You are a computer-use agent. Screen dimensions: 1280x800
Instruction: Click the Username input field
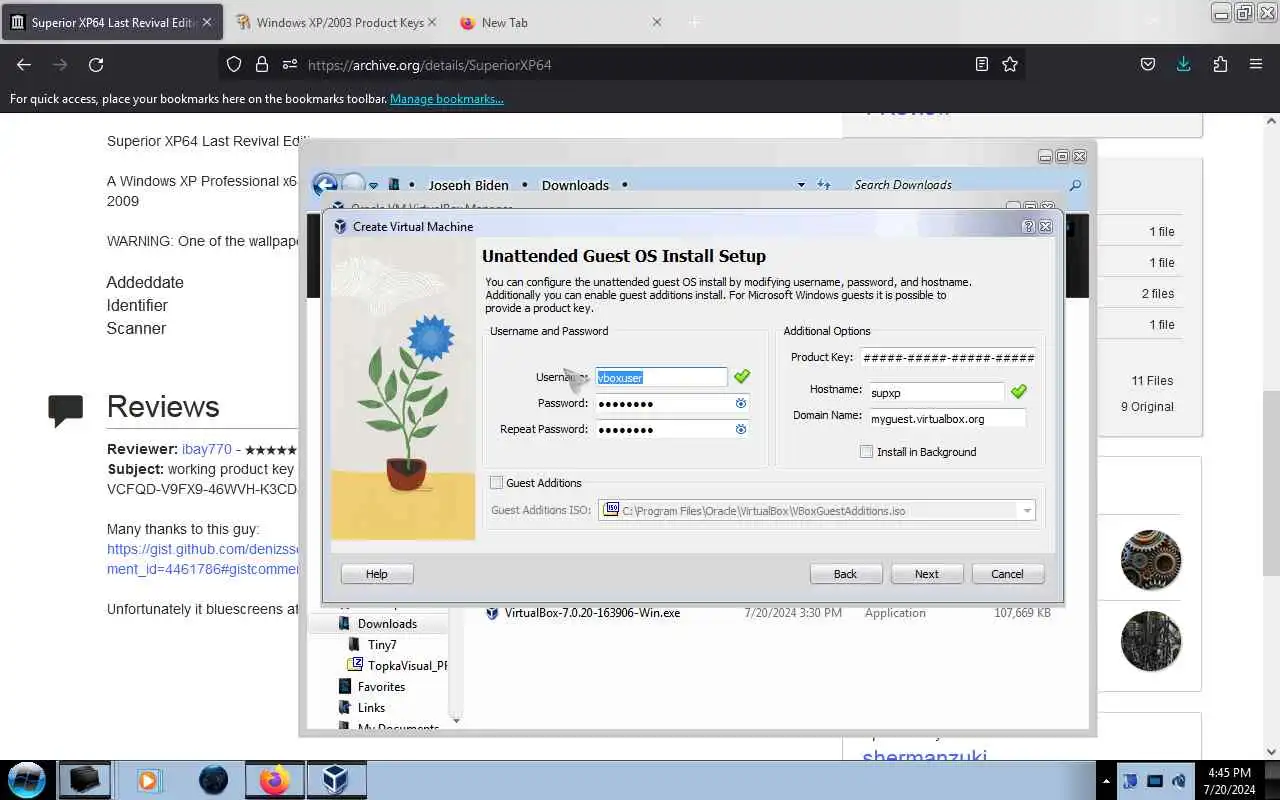pyautogui.click(x=661, y=377)
